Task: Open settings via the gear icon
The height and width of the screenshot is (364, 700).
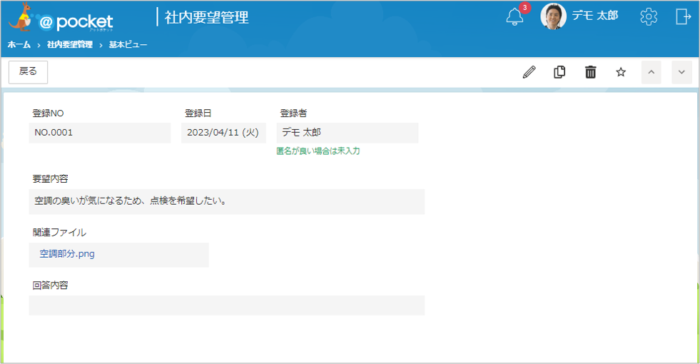Action: click(x=648, y=17)
